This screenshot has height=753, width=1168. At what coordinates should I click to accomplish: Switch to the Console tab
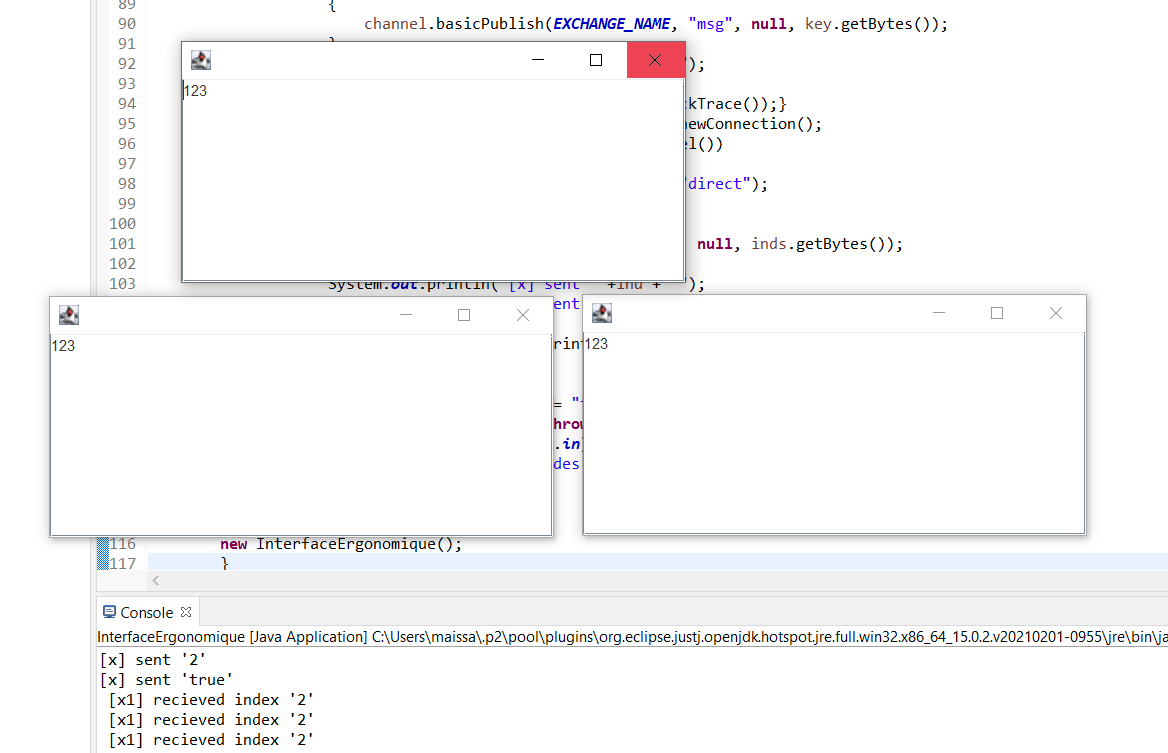(147, 612)
